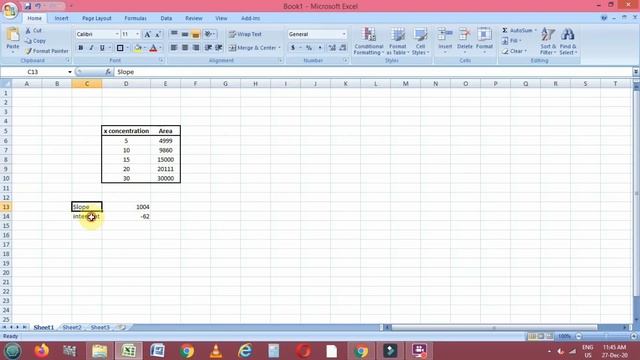Viewport: 640px width, 360px height.
Task: Apply Percent Style format
Action: [309, 48]
